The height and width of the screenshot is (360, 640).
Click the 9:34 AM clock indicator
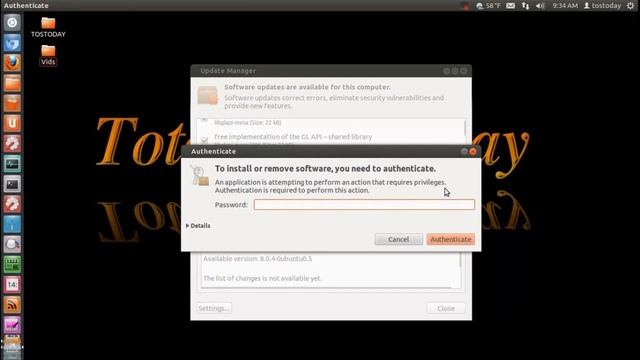click(565, 6)
